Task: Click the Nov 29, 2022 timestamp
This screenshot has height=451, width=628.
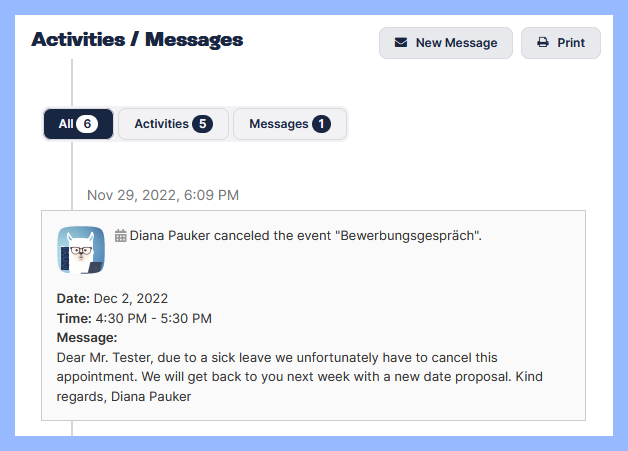Action: [163, 195]
